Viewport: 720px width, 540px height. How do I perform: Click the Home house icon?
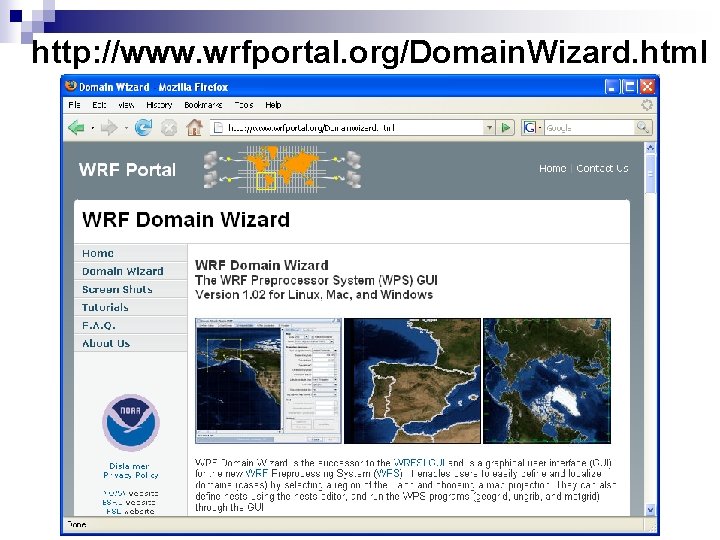pyautogui.click(x=194, y=127)
